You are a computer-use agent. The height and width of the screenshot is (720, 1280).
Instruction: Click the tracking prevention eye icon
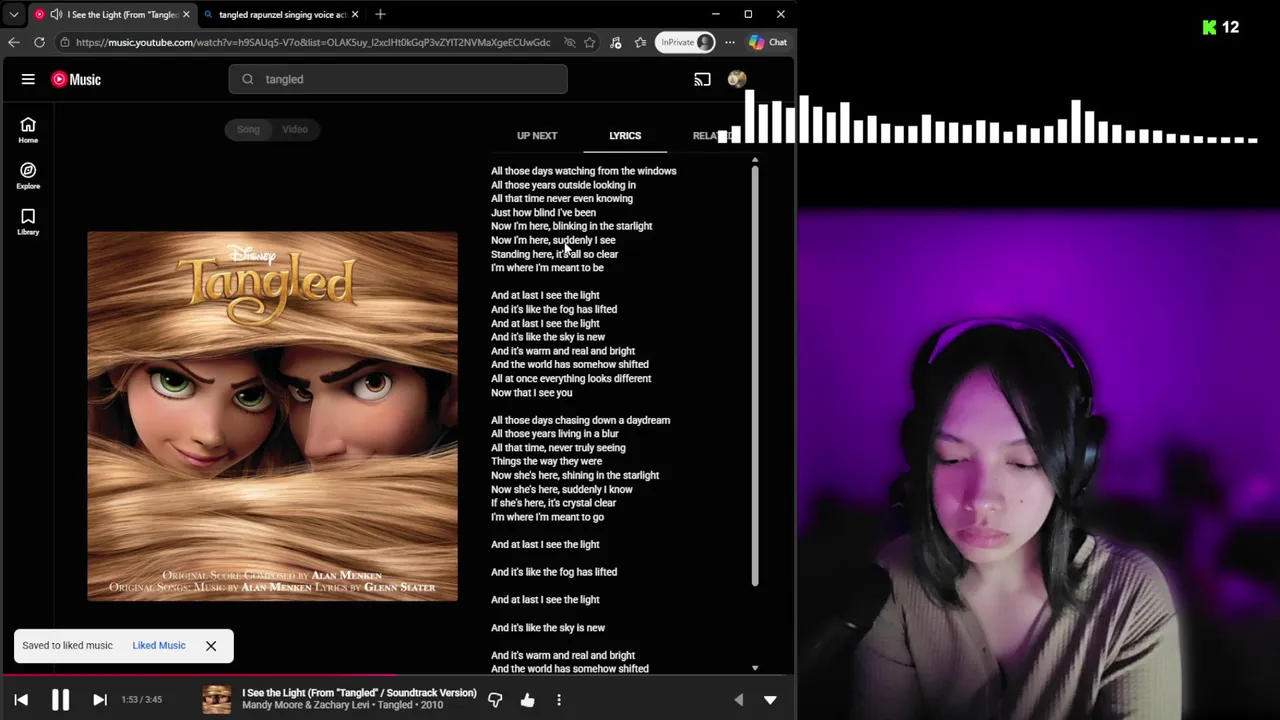(x=569, y=42)
